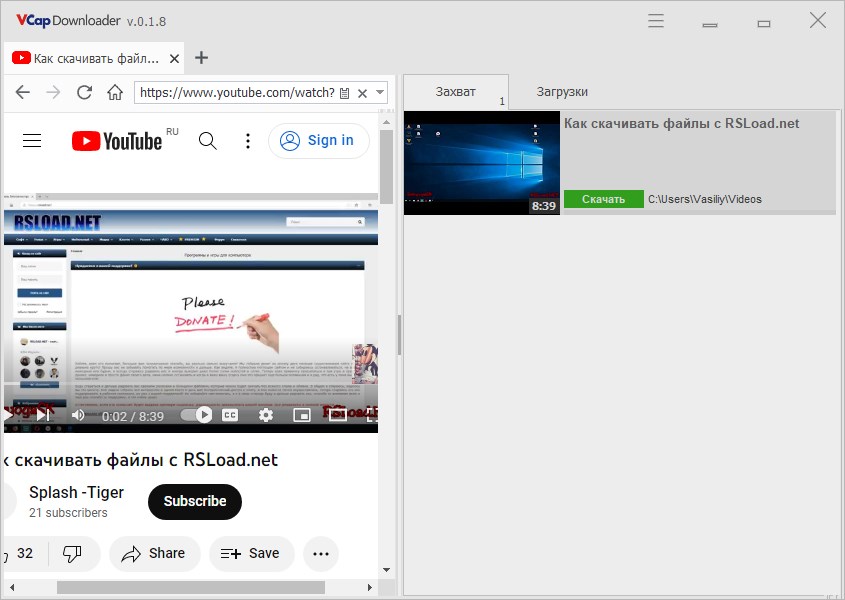
Task: Select the Захват tab
Action: (x=455, y=90)
